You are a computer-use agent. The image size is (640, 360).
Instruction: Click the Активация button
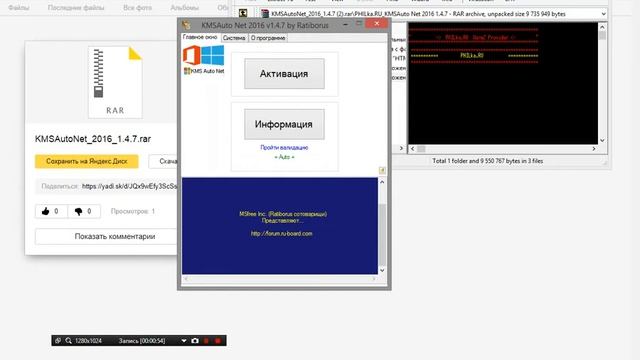pos(284,73)
